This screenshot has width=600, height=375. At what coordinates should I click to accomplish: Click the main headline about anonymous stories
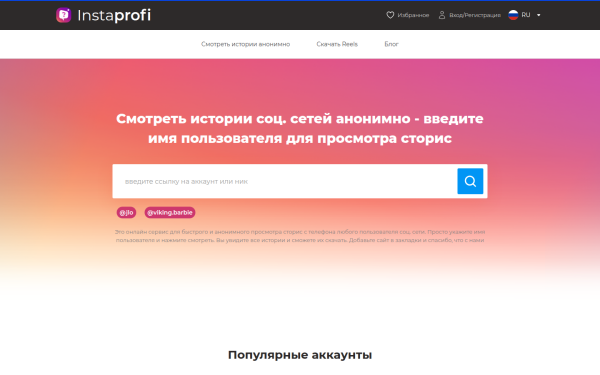tap(300, 128)
